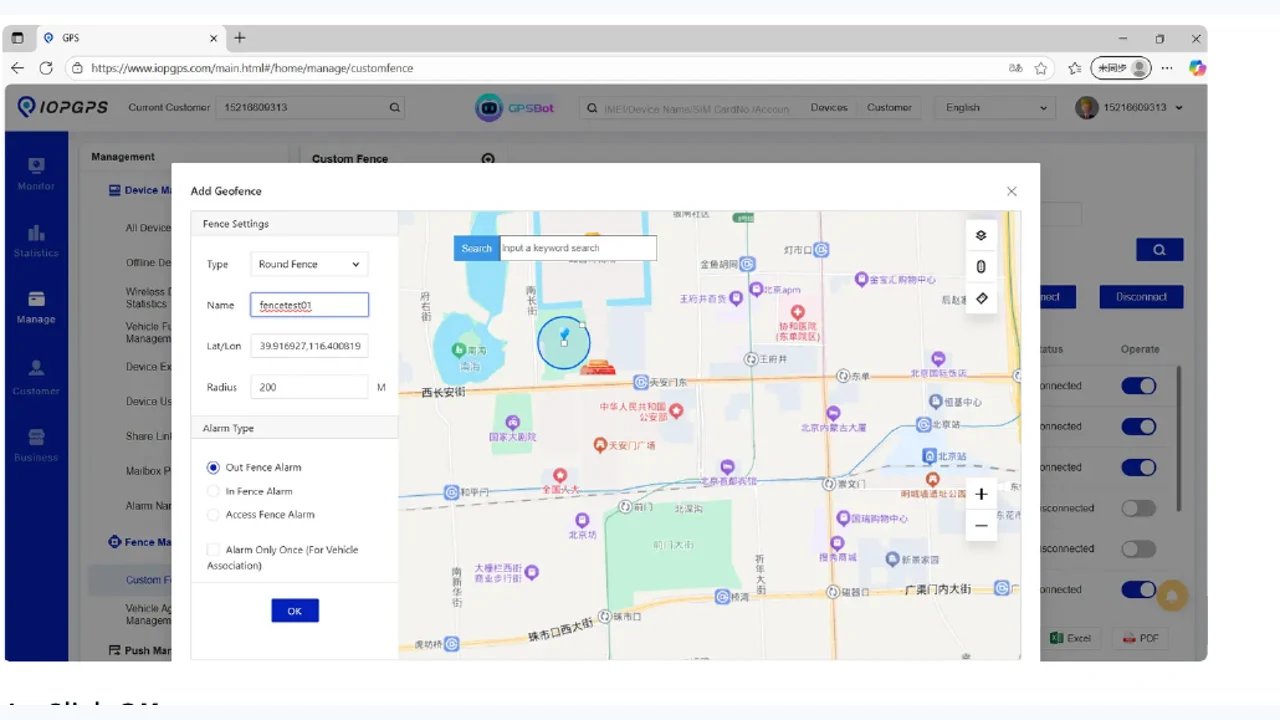The width and height of the screenshot is (1280, 720).
Task: Click the blue fence center marker
Action: (564, 334)
